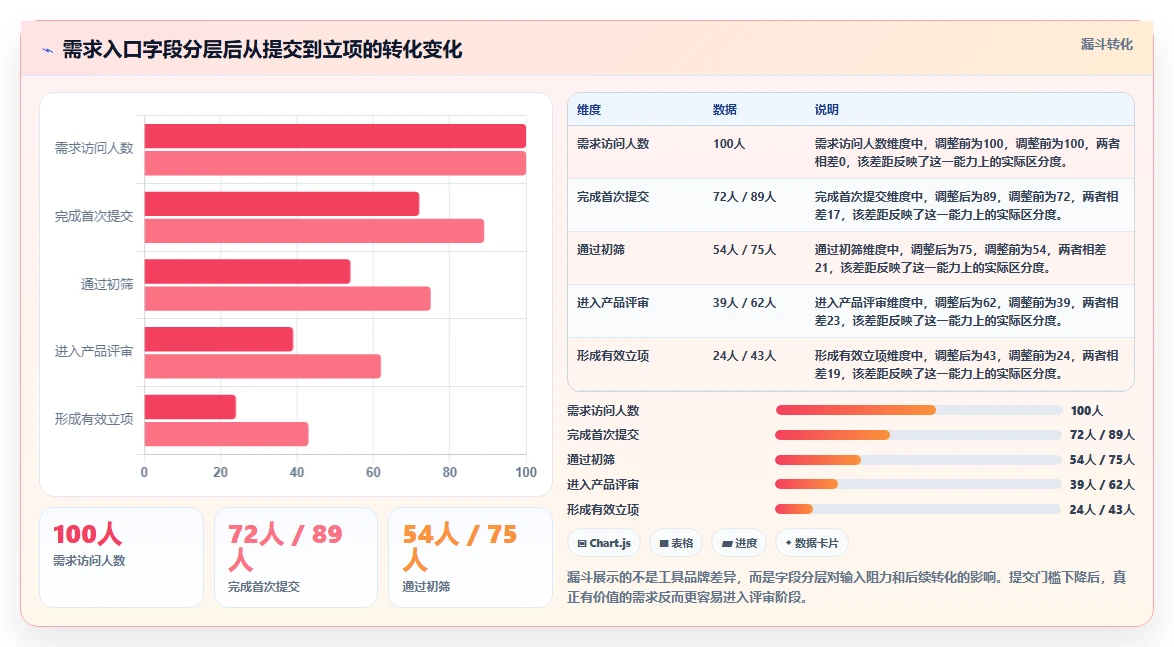Click the light bar for 形成有效立项 in chart
The image size is (1174, 647).
tap(226, 434)
